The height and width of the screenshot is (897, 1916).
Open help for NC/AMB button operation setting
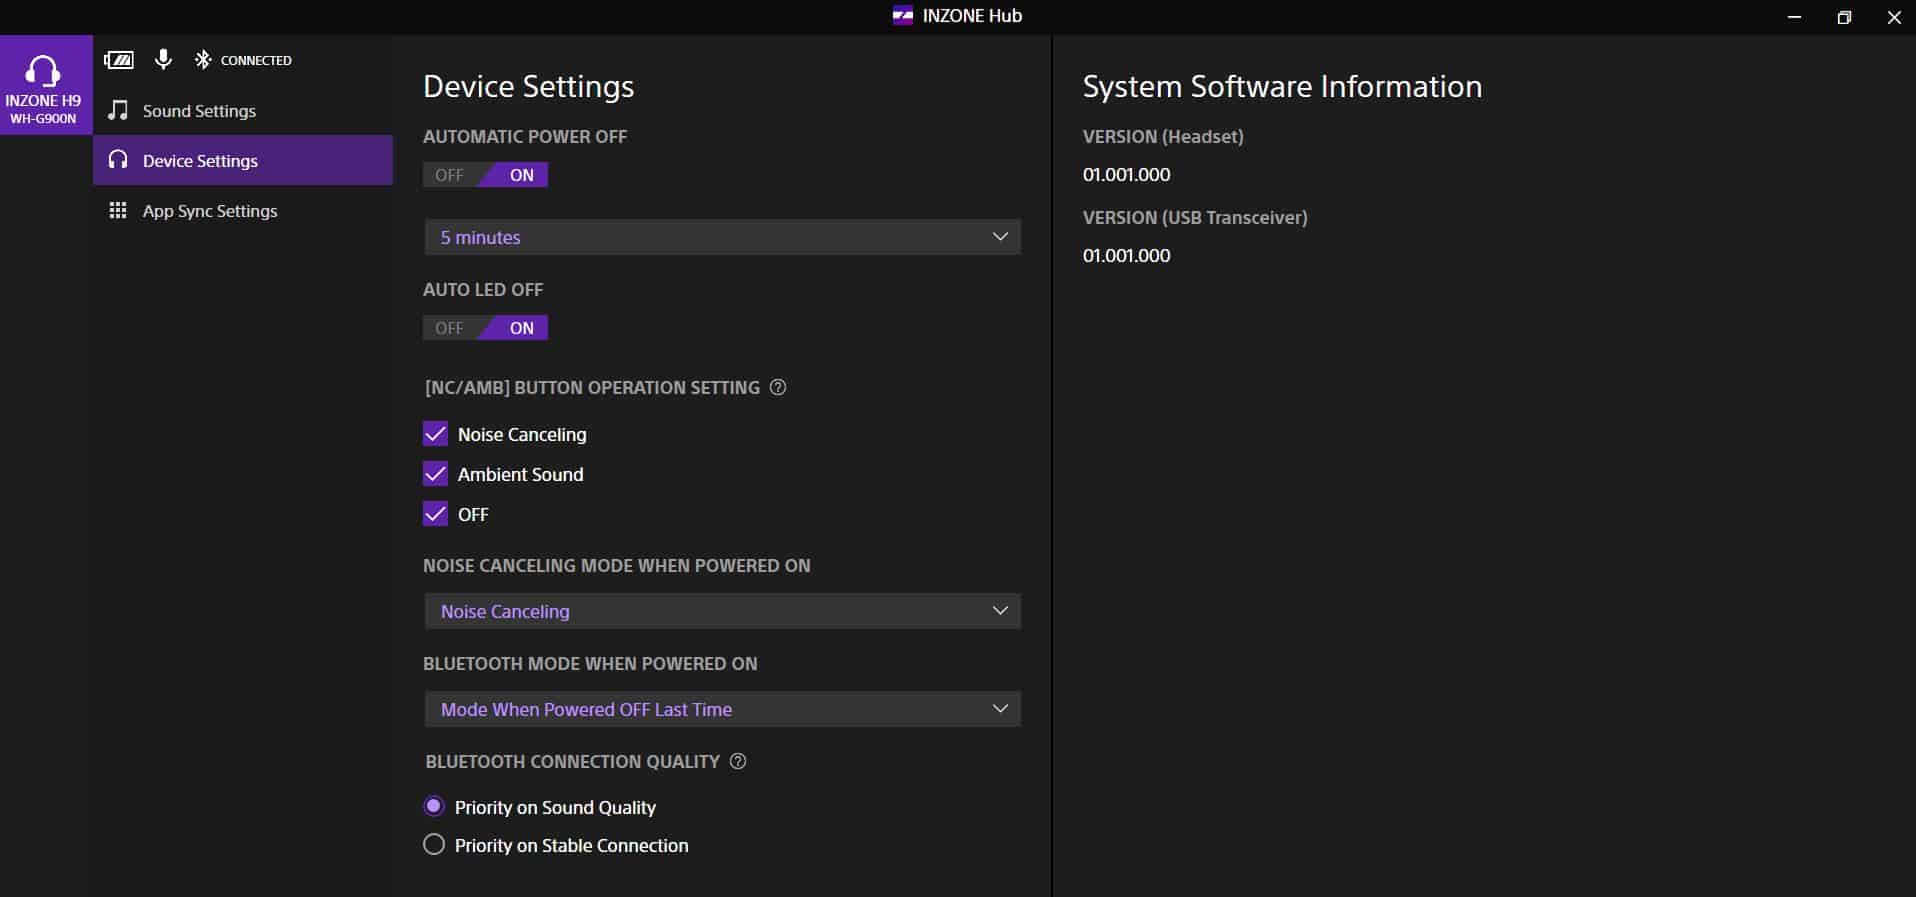coord(778,387)
